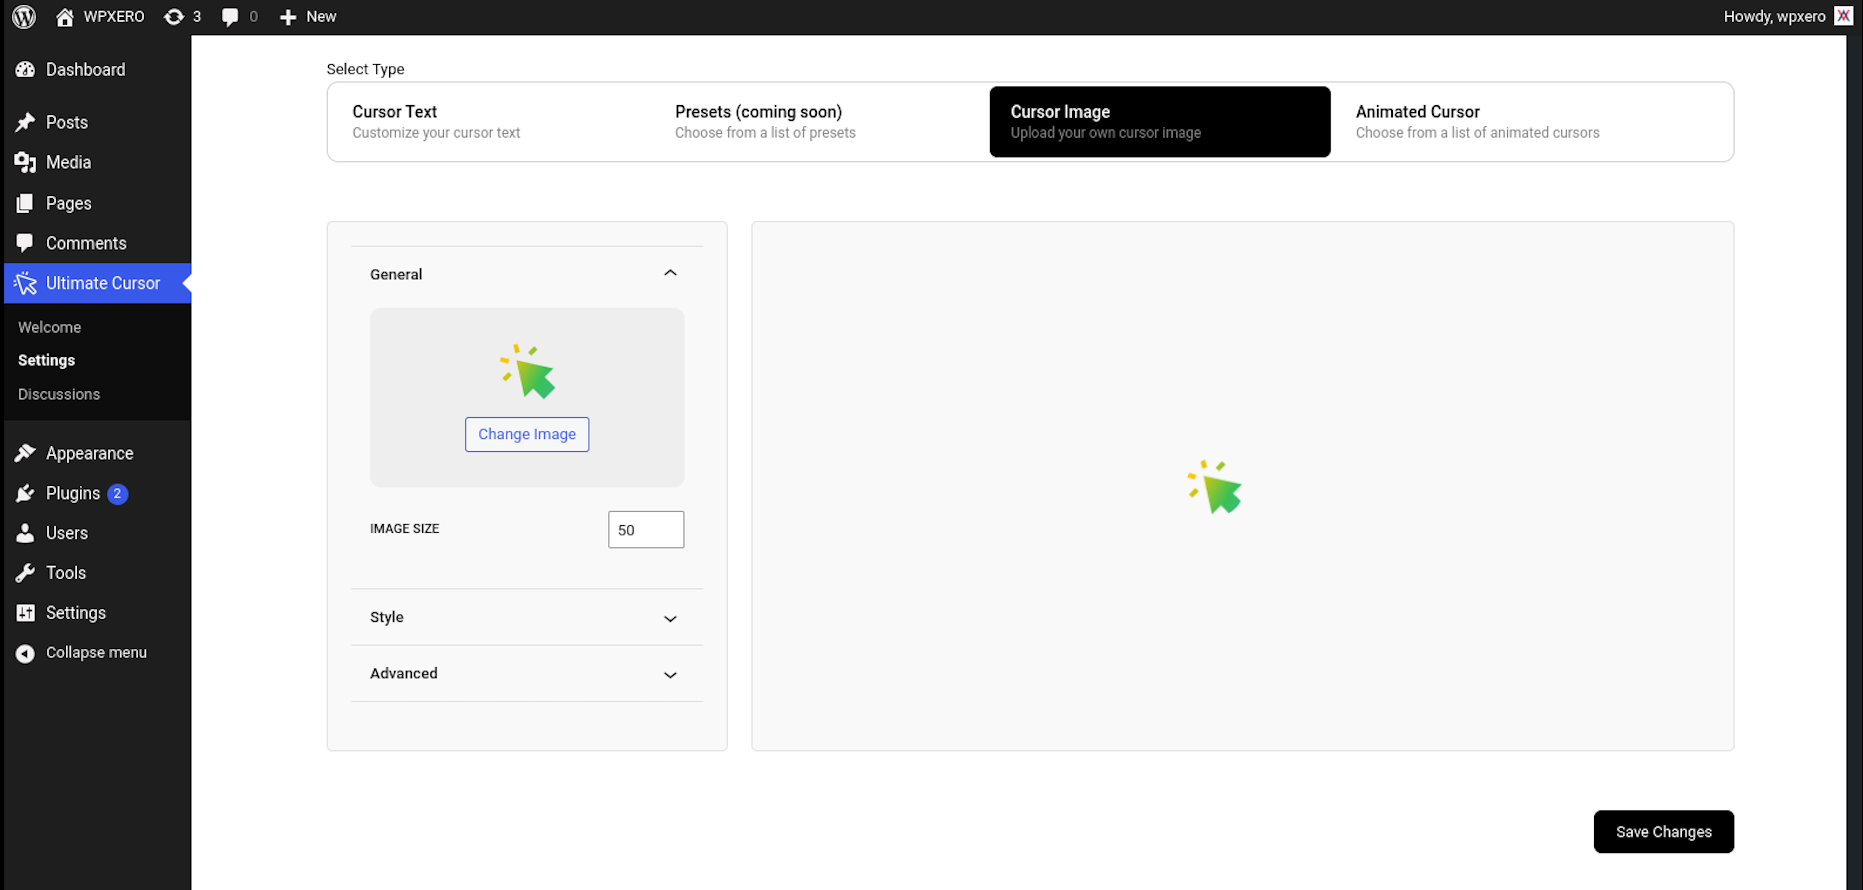Image resolution: width=1863 pixels, height=890 pixels.
Task: Click the Comments bubble icon in sidebar
Action: point(26,244)
